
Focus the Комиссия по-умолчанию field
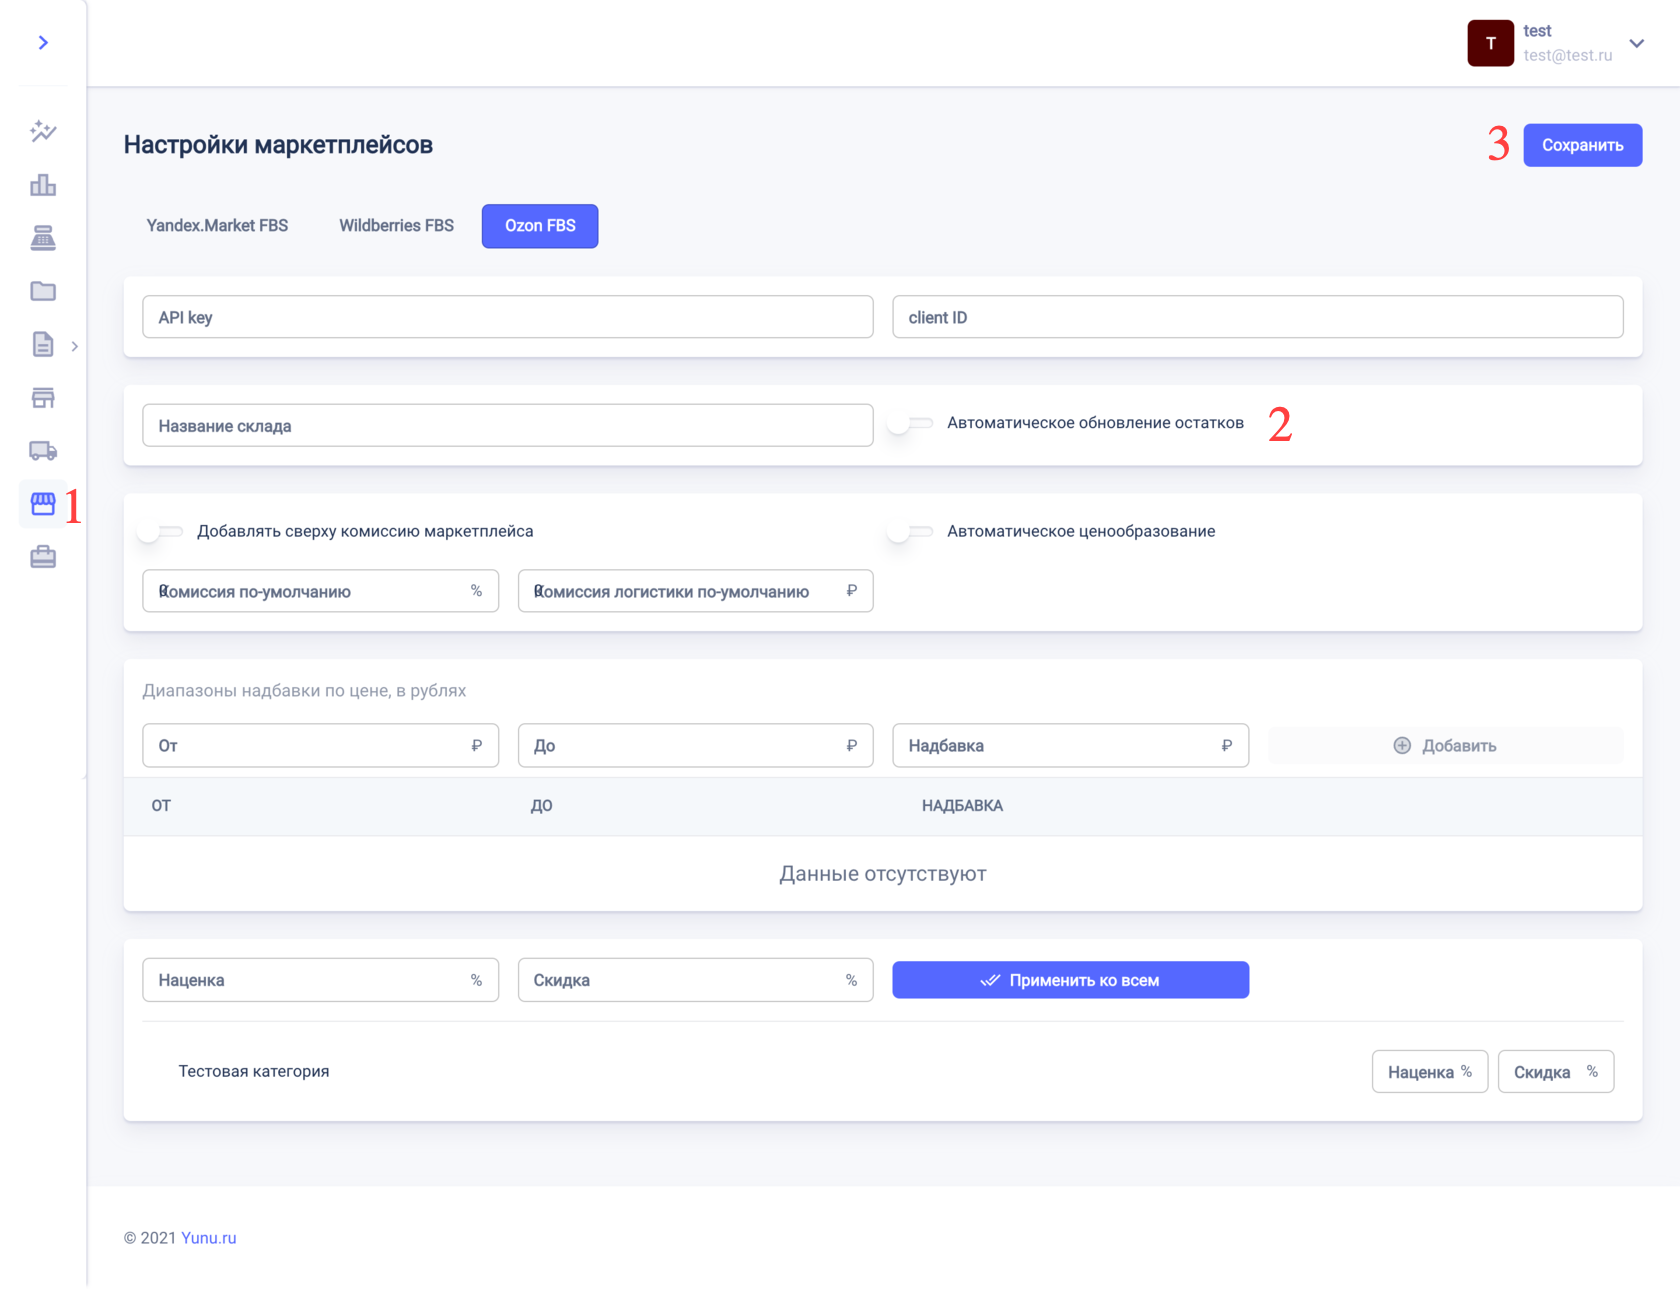[320, 591]
